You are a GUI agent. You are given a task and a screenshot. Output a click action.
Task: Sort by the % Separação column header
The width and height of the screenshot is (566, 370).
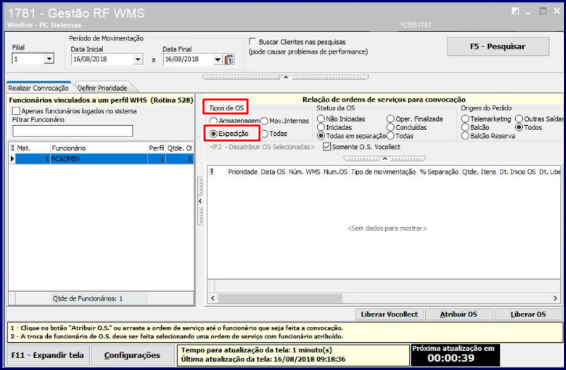[439, 172]
